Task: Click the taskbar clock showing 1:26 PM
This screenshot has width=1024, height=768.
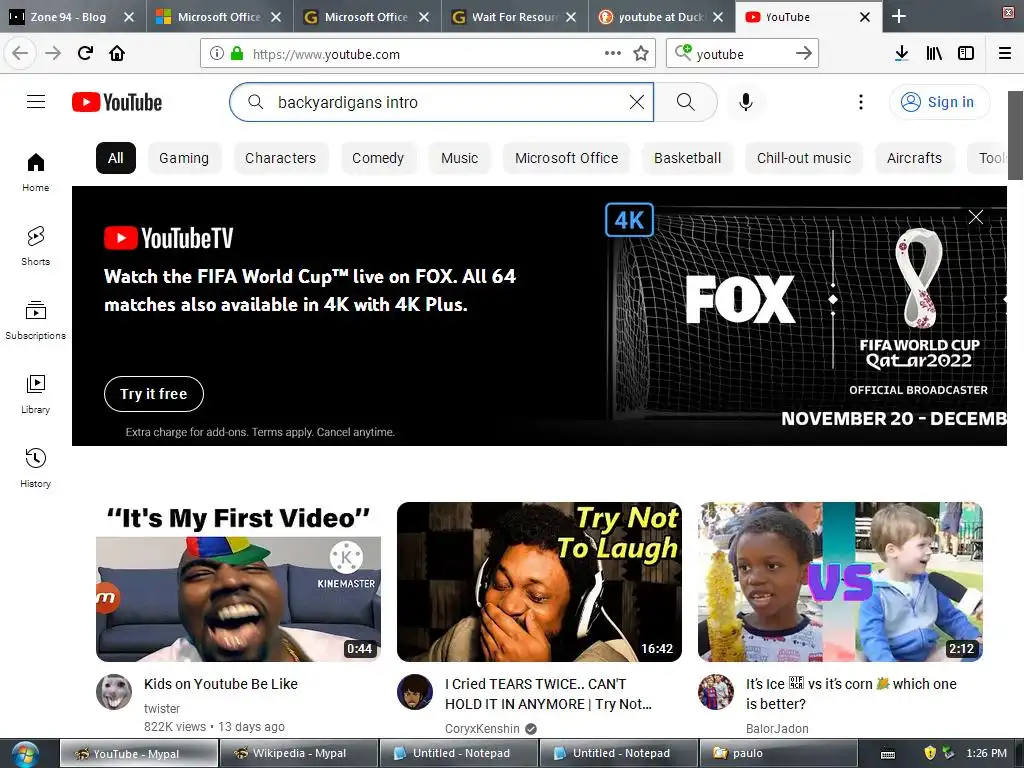Action: (986, 753)
